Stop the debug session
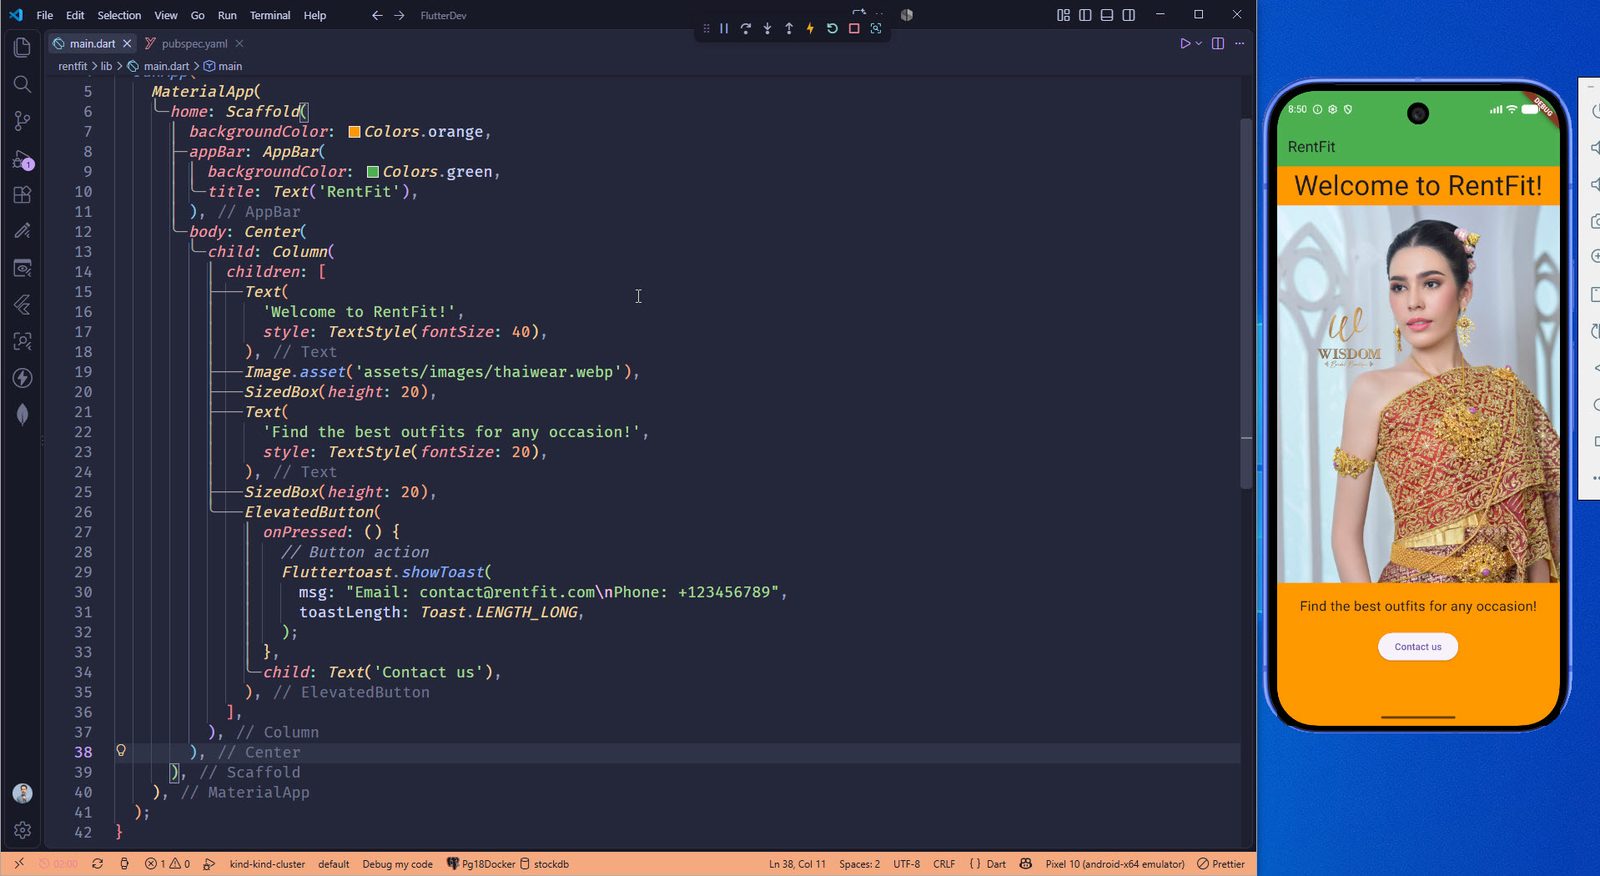The image size is (1600, 876). [x=854, y=29]
